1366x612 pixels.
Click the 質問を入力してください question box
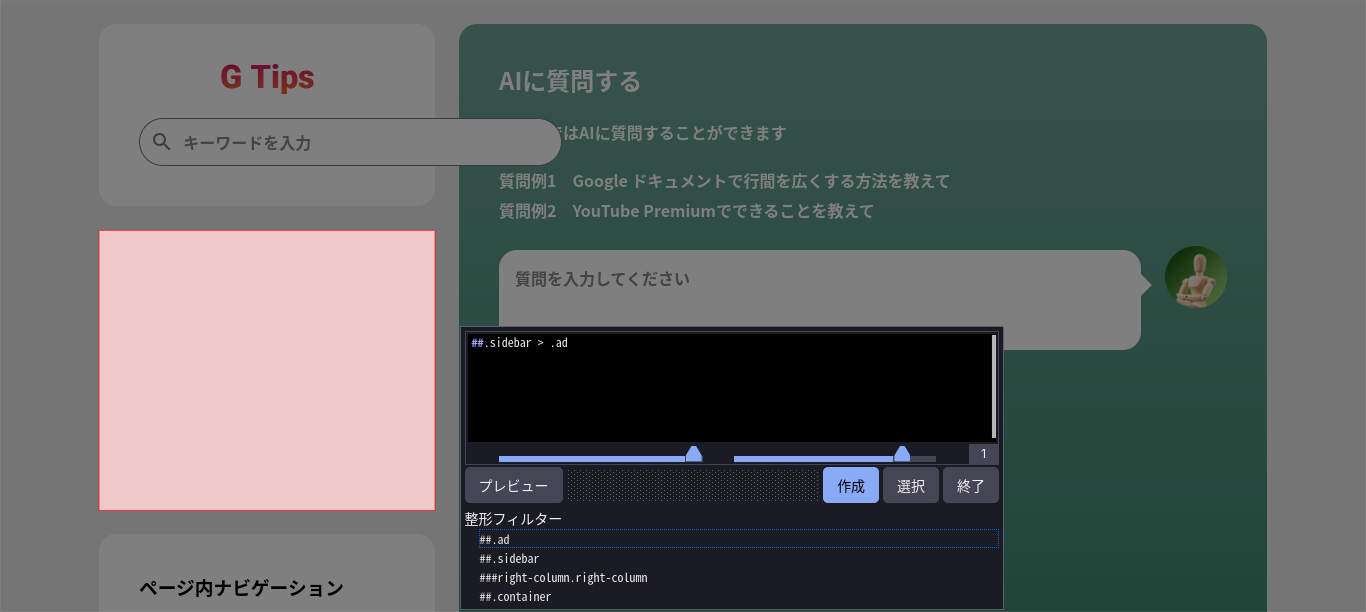[x=820, y=300]
